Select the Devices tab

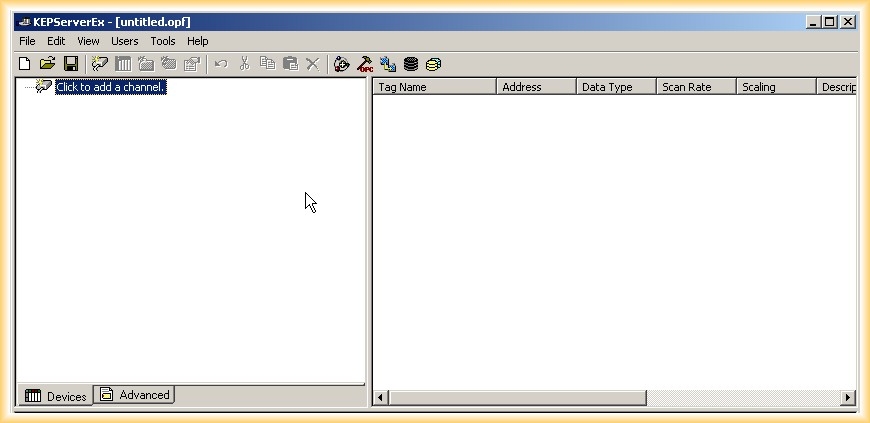(56, 396)
